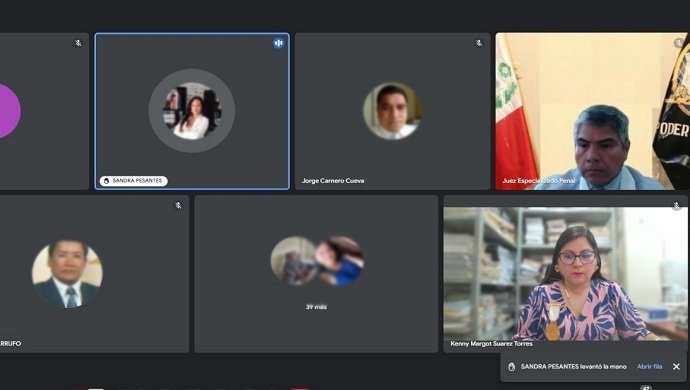Image resolution: width=690 pixels, height=390 pixels.
Task: Select Kenny Margot Suarez Torres video feed
Action: coord(565,273)
